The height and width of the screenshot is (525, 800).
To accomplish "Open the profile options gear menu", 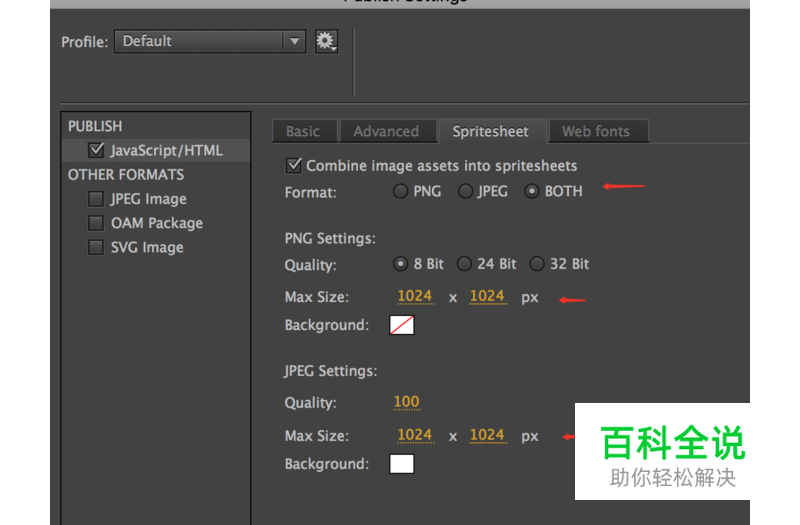I will (326, 41).
